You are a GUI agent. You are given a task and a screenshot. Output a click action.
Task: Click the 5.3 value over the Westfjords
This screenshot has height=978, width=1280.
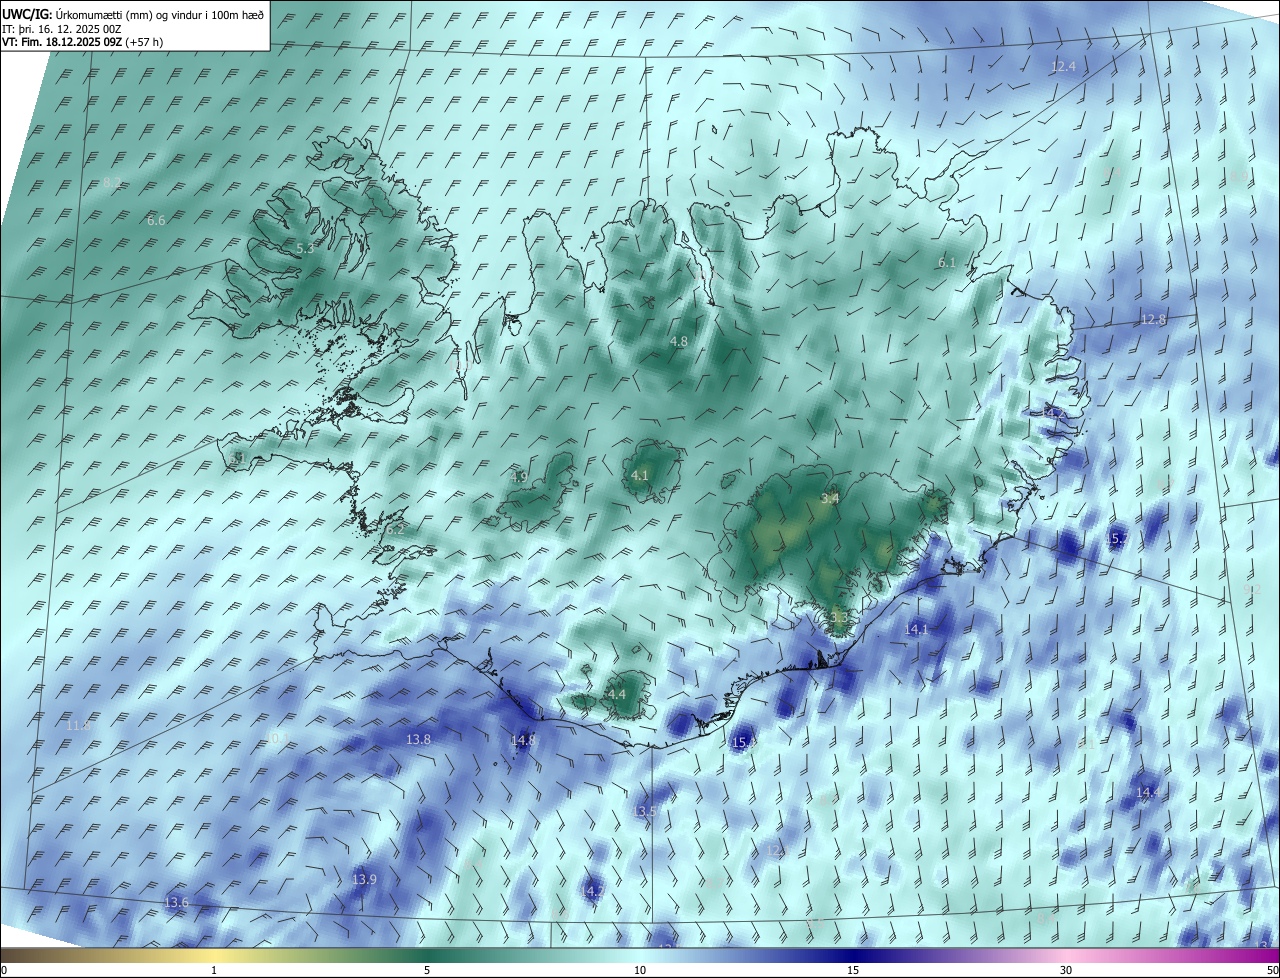[x=305, y=248]
